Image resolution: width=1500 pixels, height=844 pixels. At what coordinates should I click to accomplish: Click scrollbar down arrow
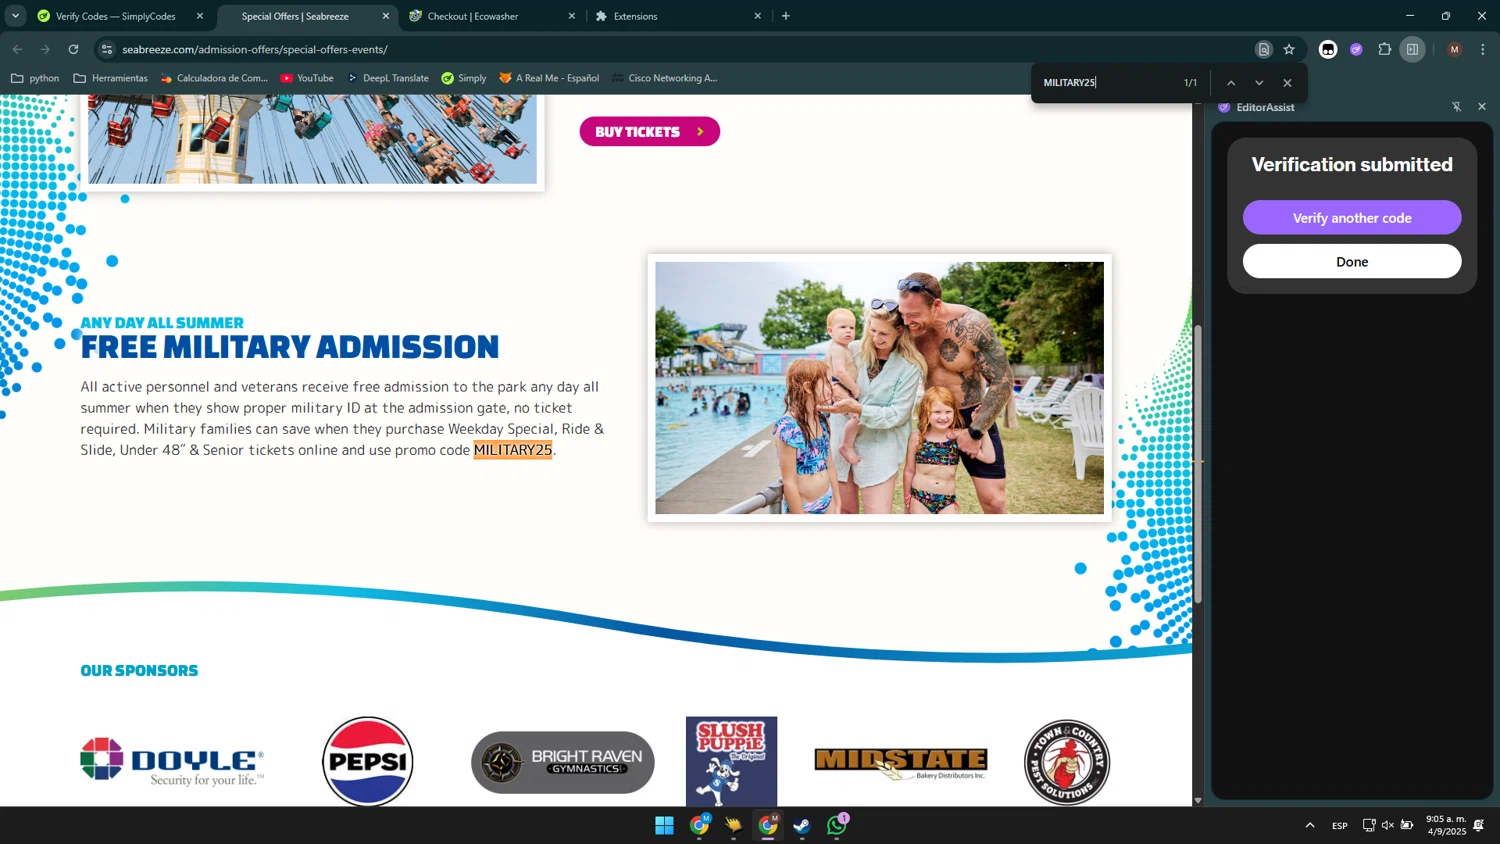pyautogui.click(x=1198, y=800)
